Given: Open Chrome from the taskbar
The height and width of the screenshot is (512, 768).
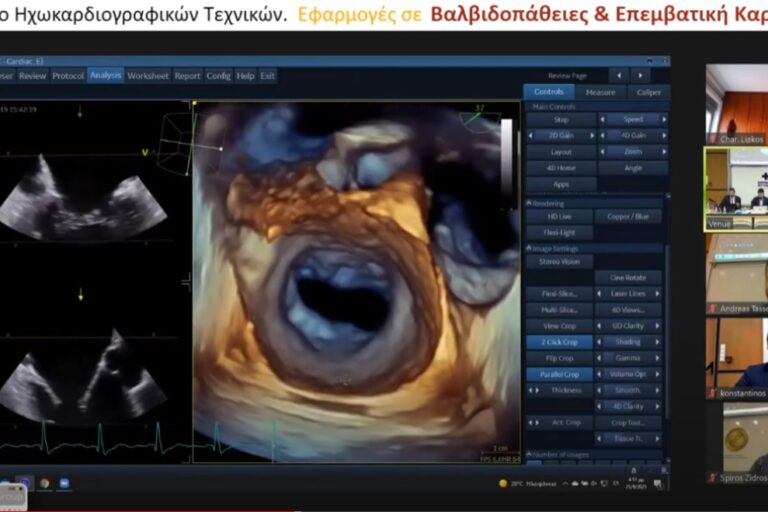Looking at the screenshot, I should point(45,484).
